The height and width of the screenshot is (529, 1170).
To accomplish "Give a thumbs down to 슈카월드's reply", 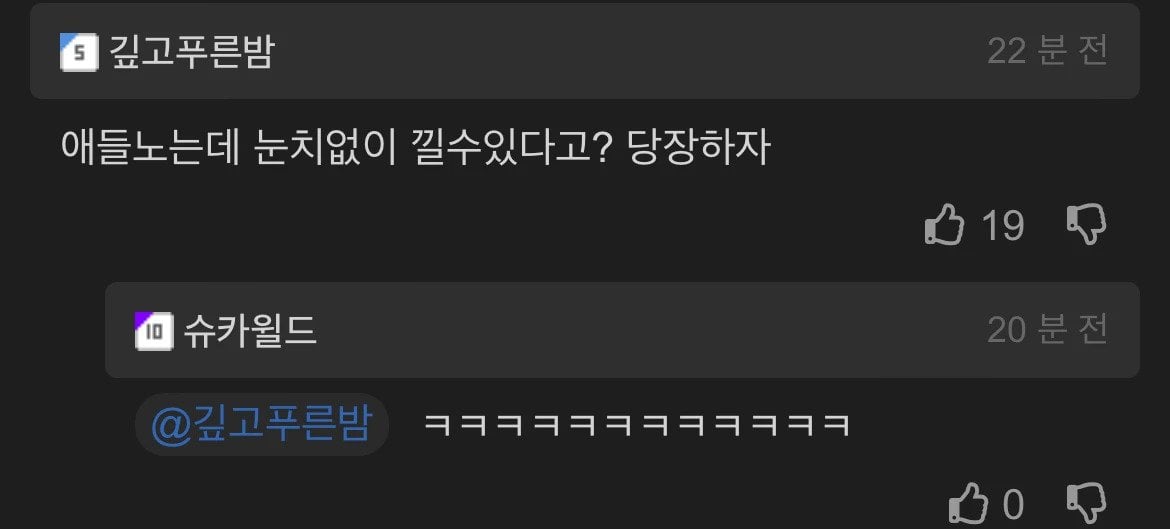I will pyautogui.click(x=1086, y=504).
